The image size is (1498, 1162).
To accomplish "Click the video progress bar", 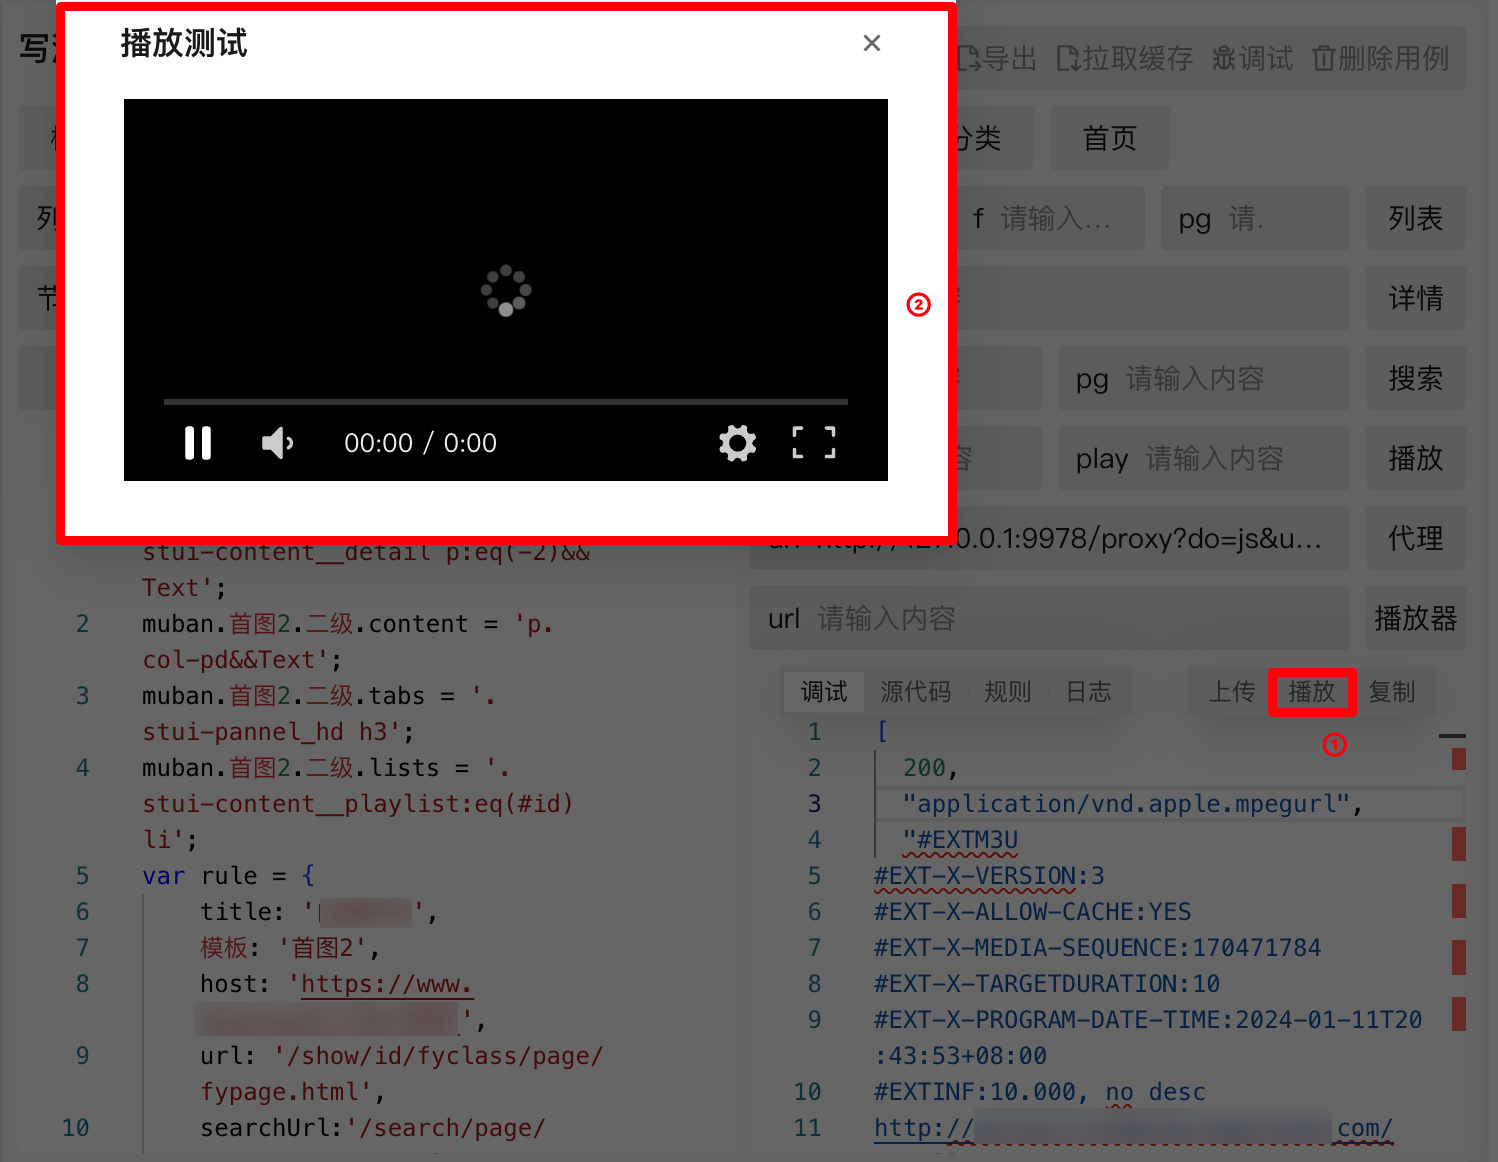I will (x=506, y=402).
